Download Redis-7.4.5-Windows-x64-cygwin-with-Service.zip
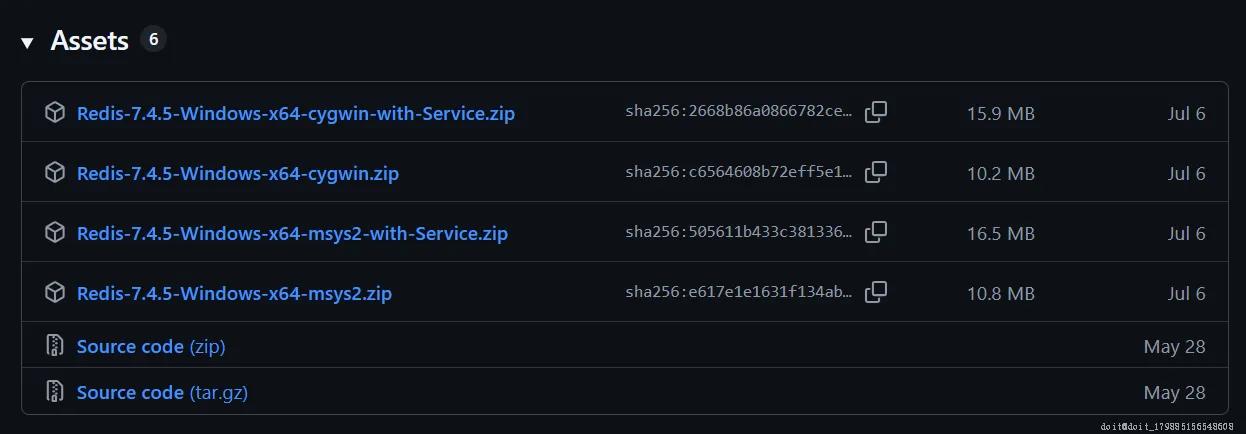Screen dimensions: 1246x434 click(295, 113)
